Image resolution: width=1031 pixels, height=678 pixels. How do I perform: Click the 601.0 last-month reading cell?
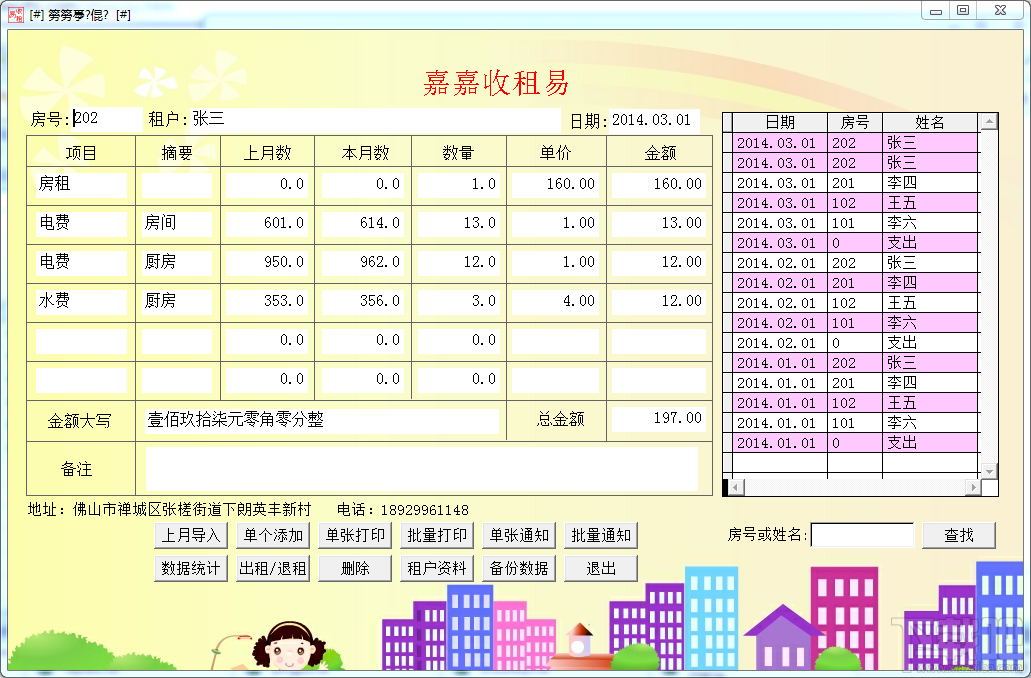coord(267,224)
